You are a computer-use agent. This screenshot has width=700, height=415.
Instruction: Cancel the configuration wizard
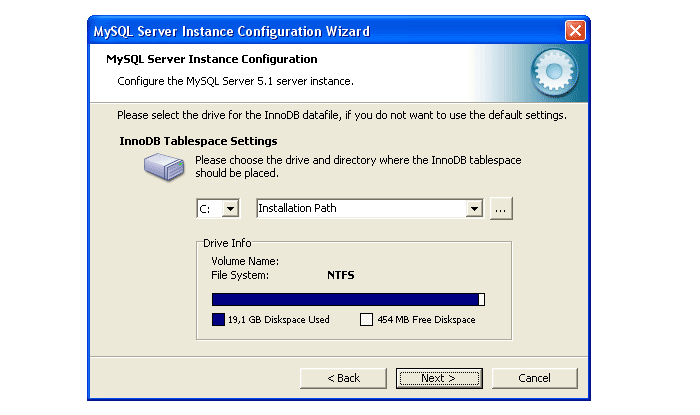(x=534, y=378)
